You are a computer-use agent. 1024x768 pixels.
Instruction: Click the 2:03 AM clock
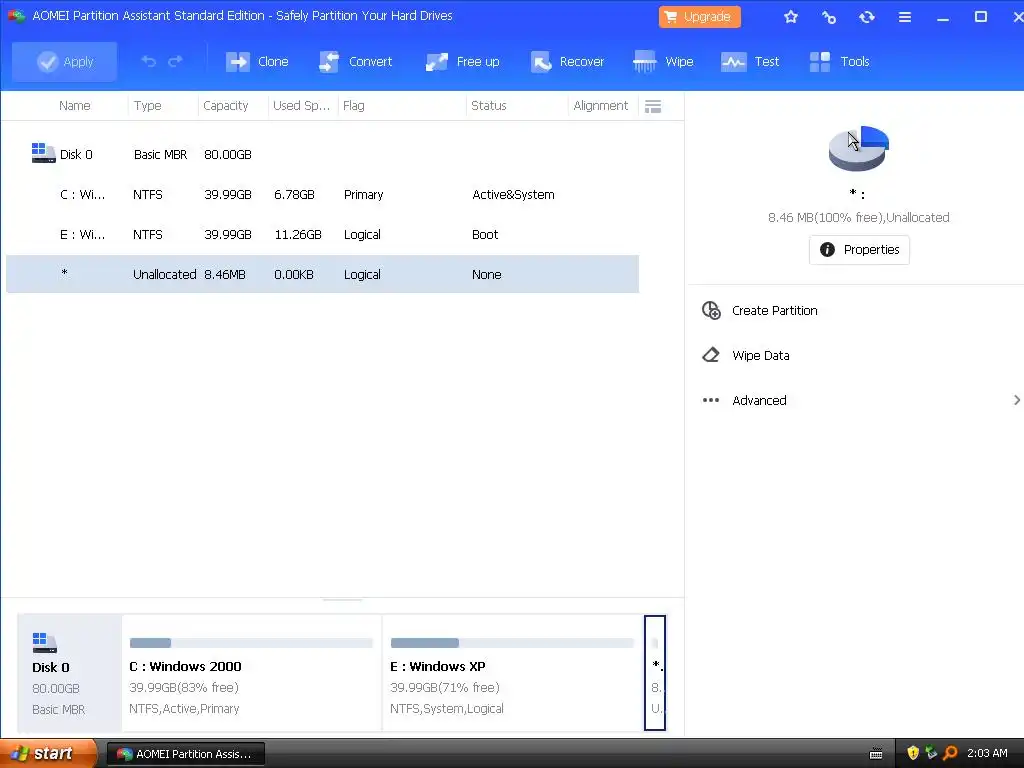point(987,753)
